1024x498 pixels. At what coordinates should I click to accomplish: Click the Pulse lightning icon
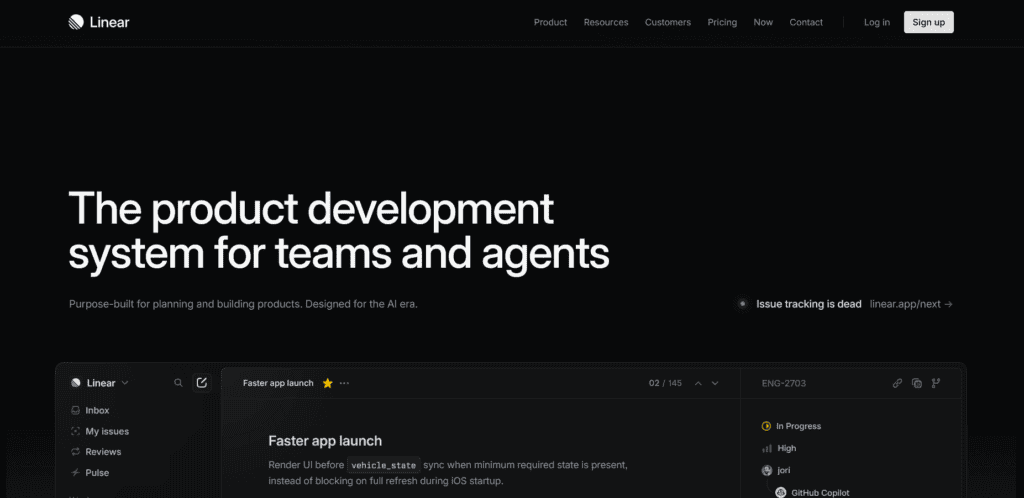pos(75,473)
